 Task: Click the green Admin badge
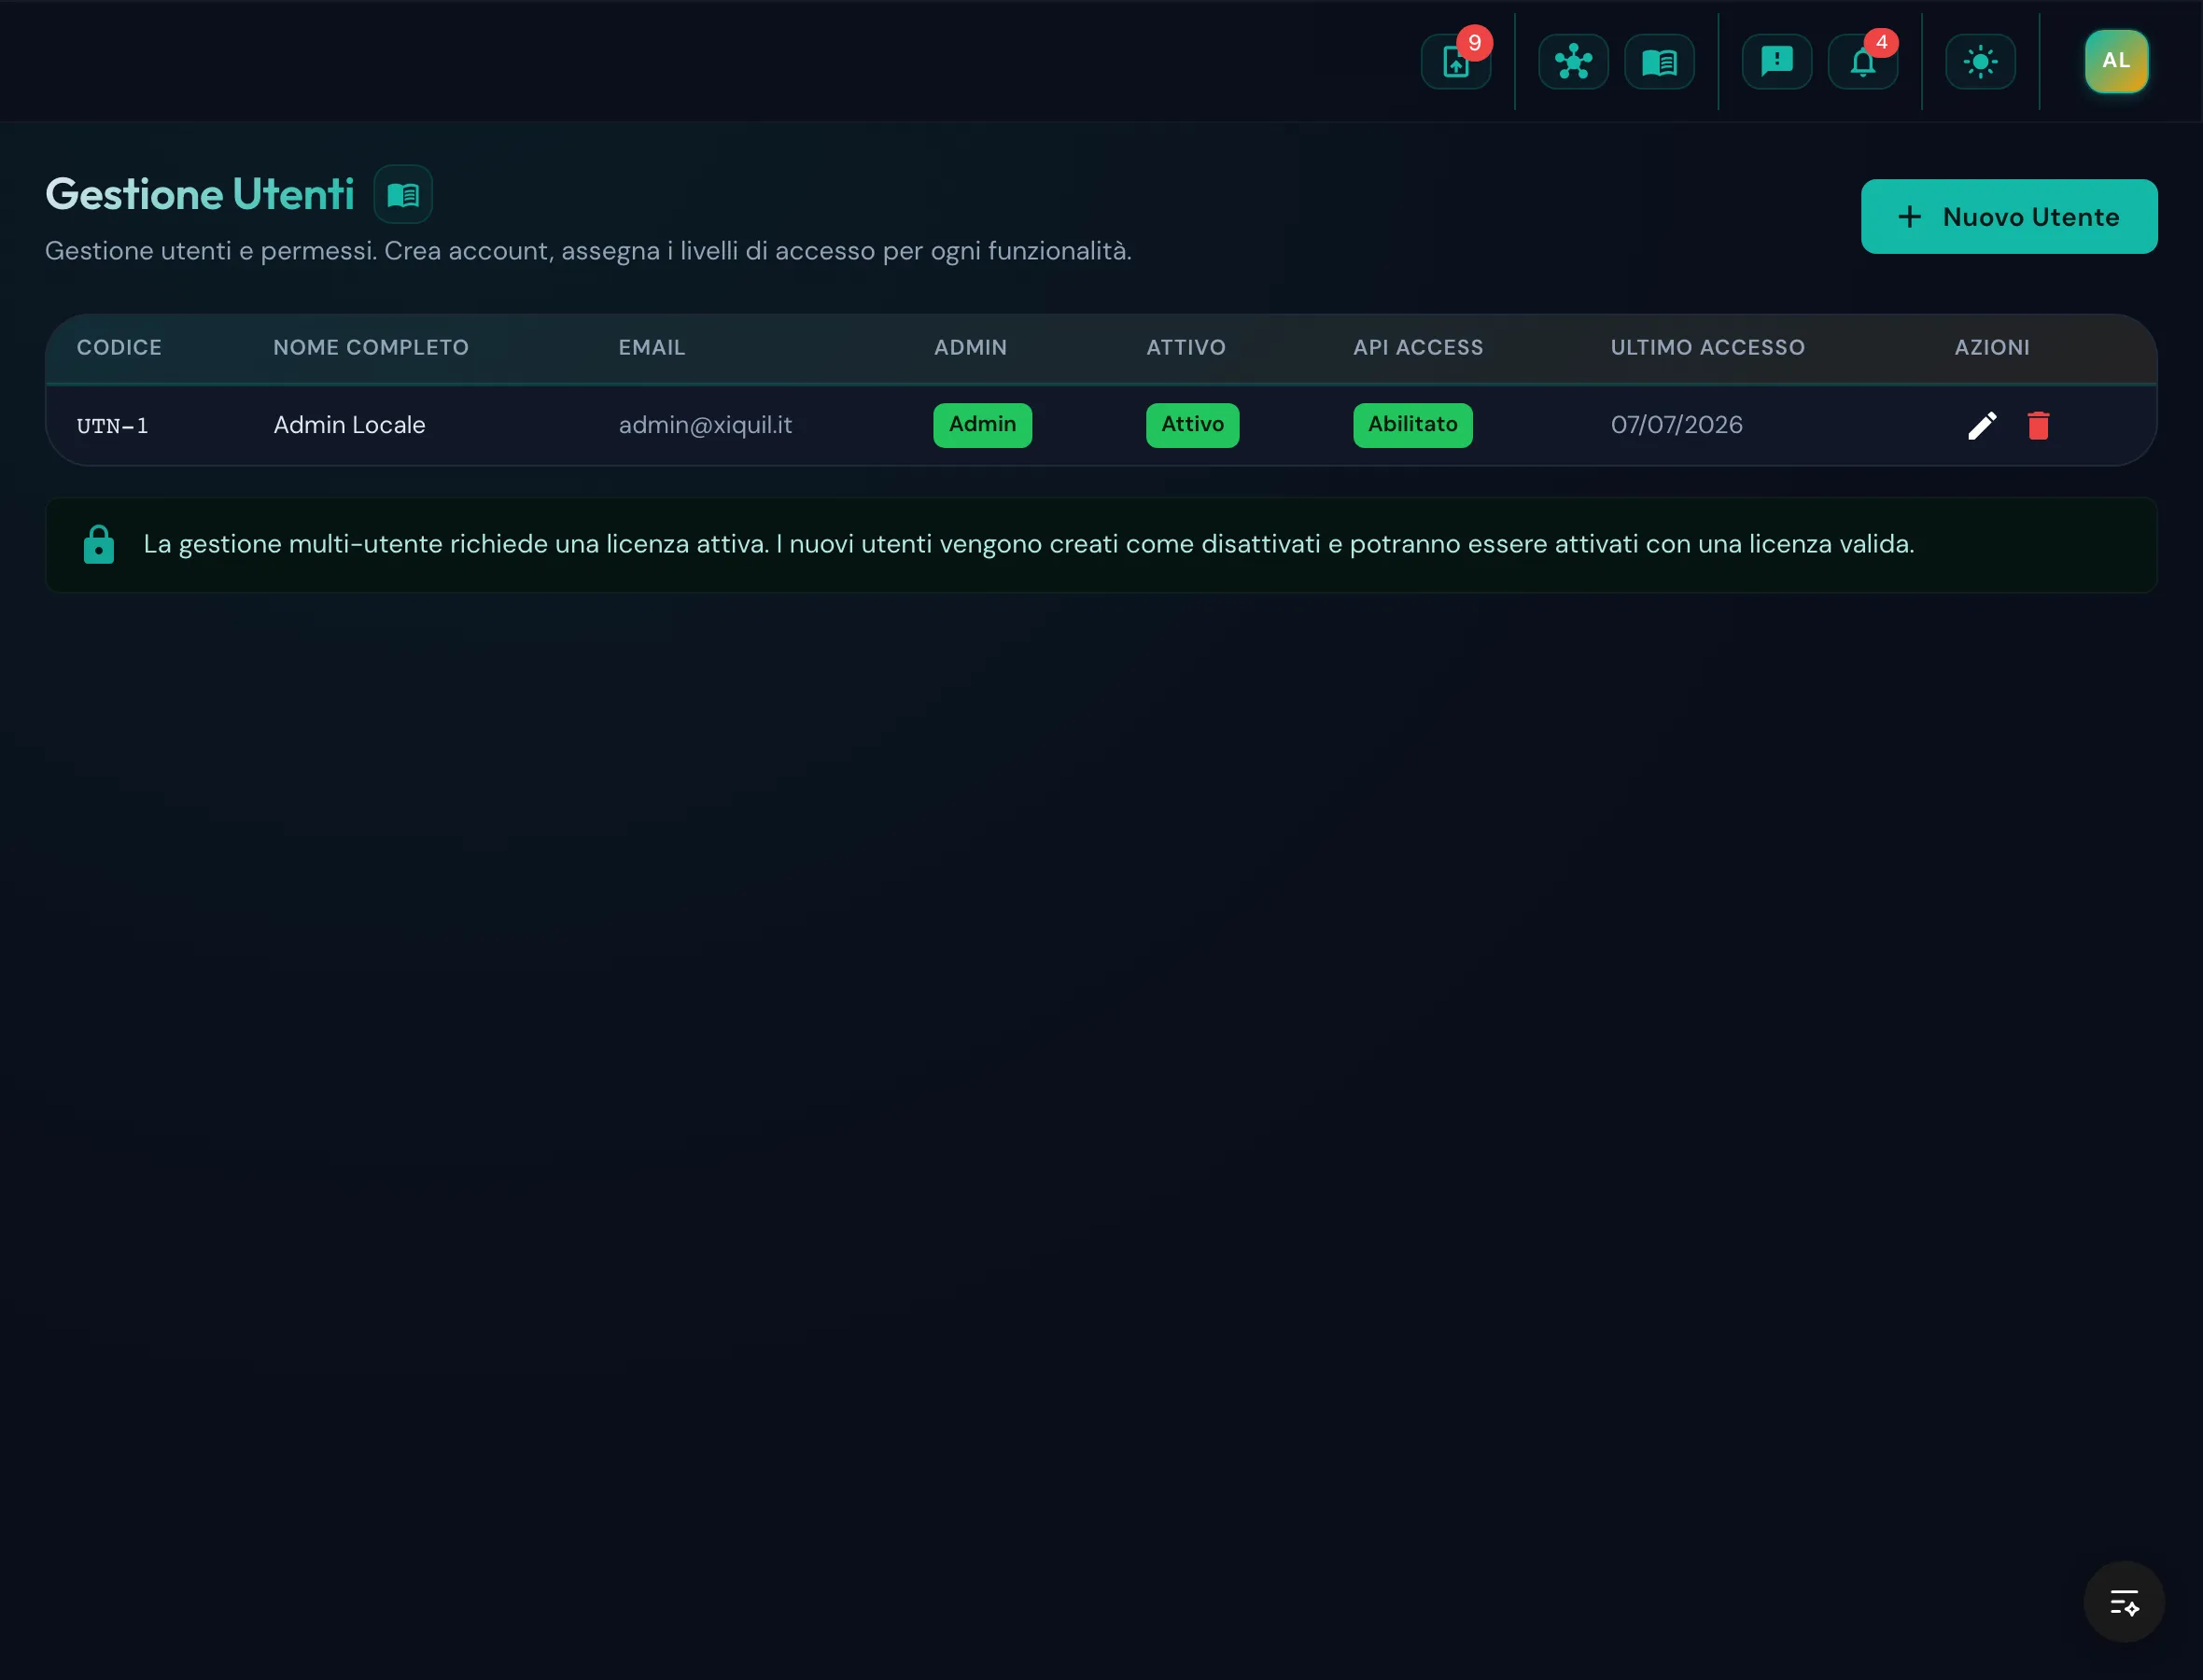coord(982,425)
